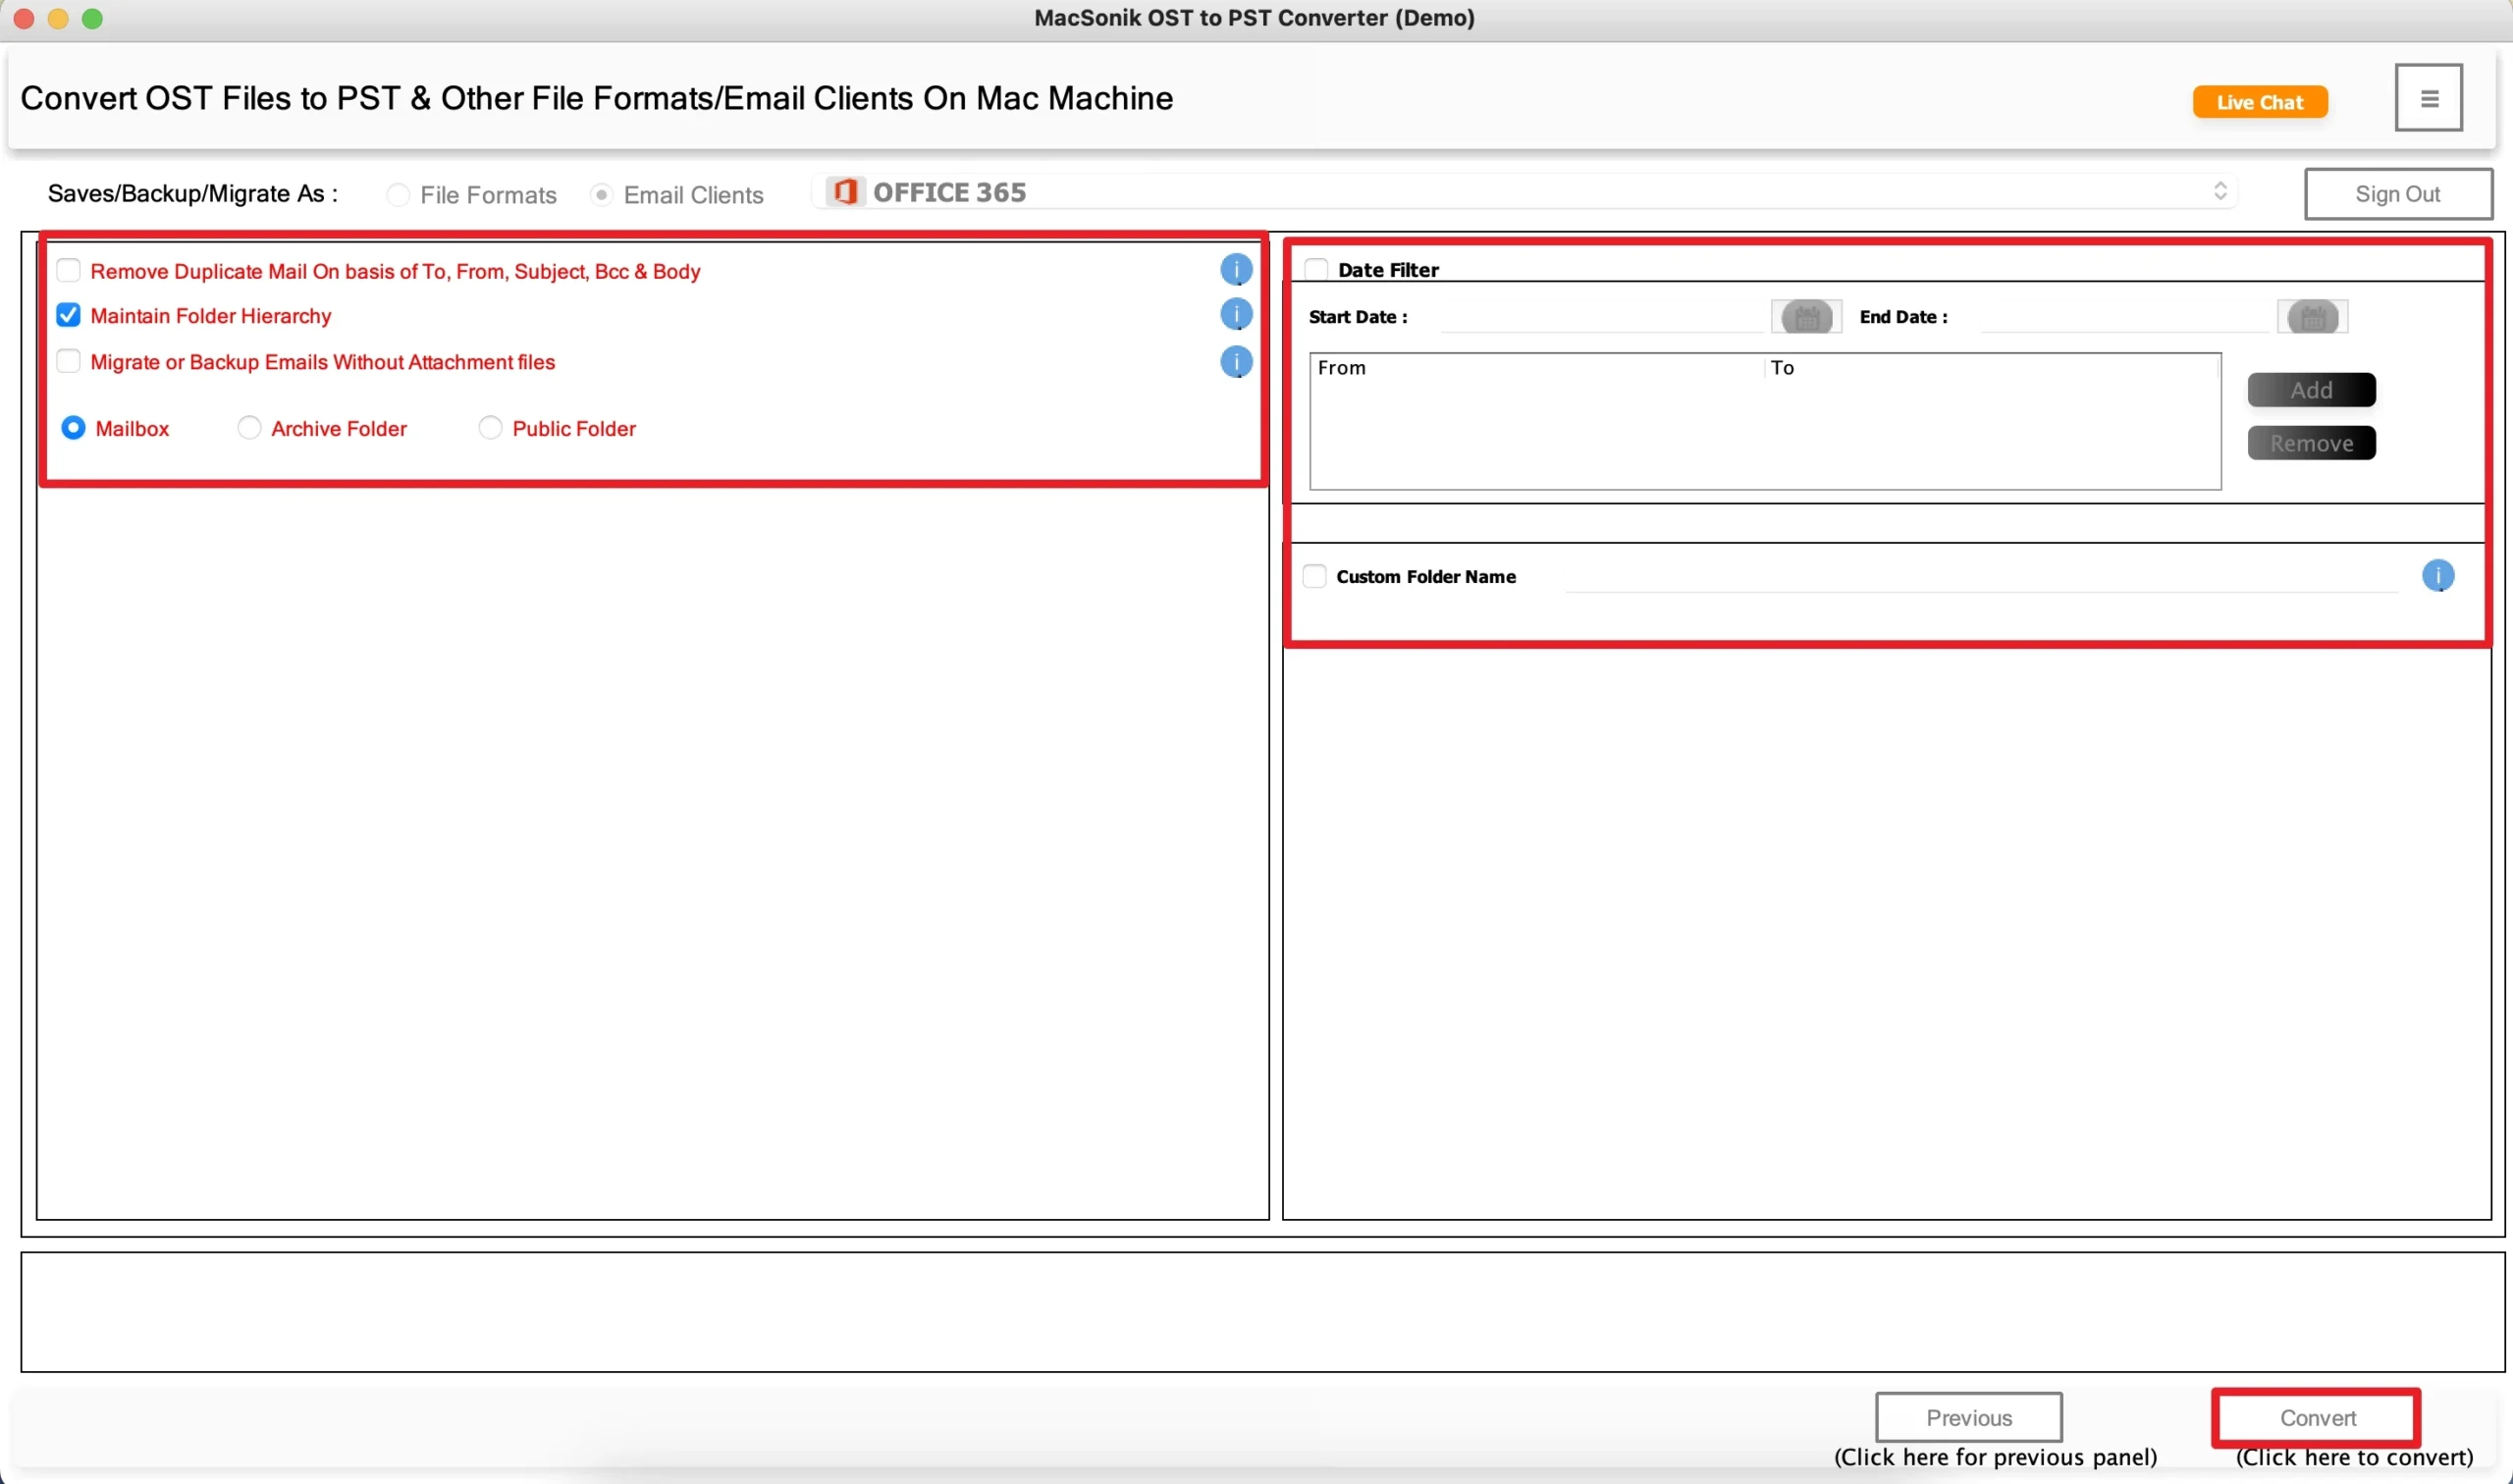The image size is (2513, 1484).
Task: Open the hamburger menu
Action: (x=2428, y=98)
